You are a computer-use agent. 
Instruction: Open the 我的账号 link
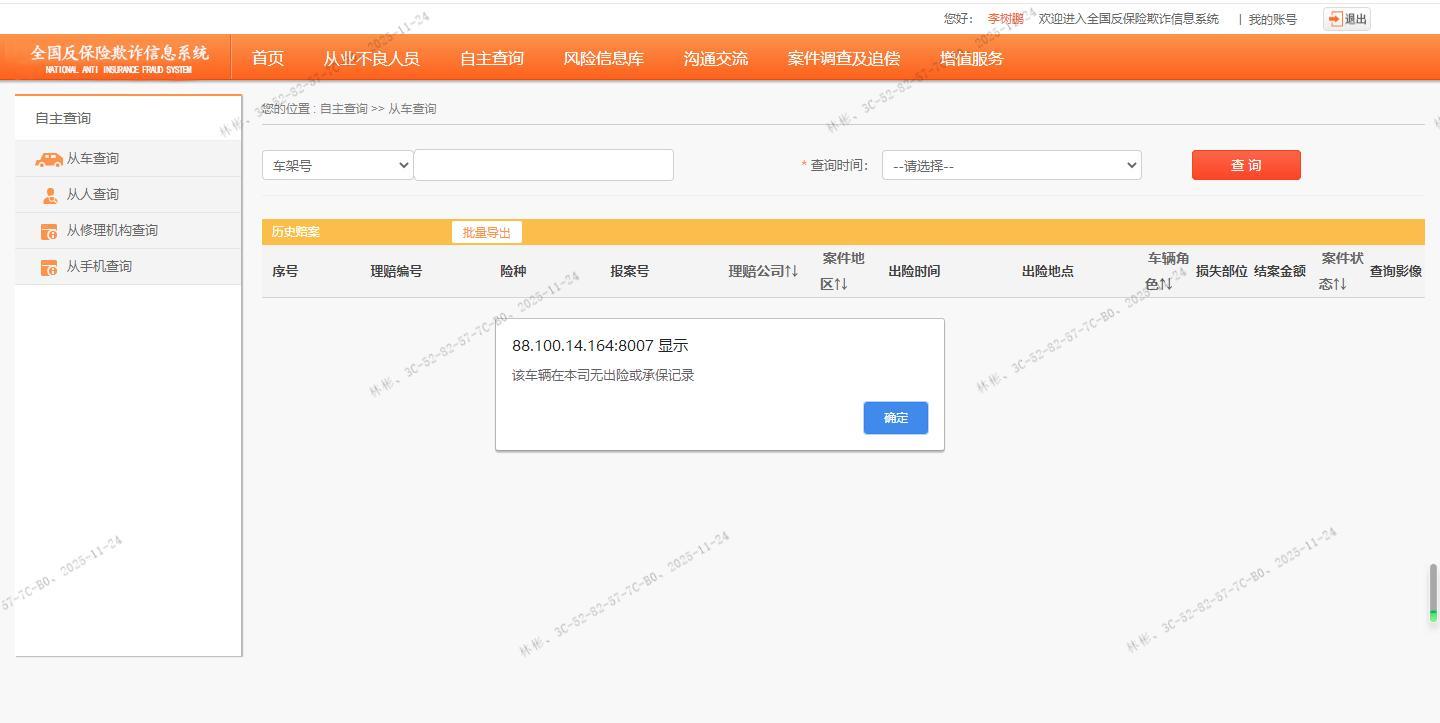pos(1272,19)
